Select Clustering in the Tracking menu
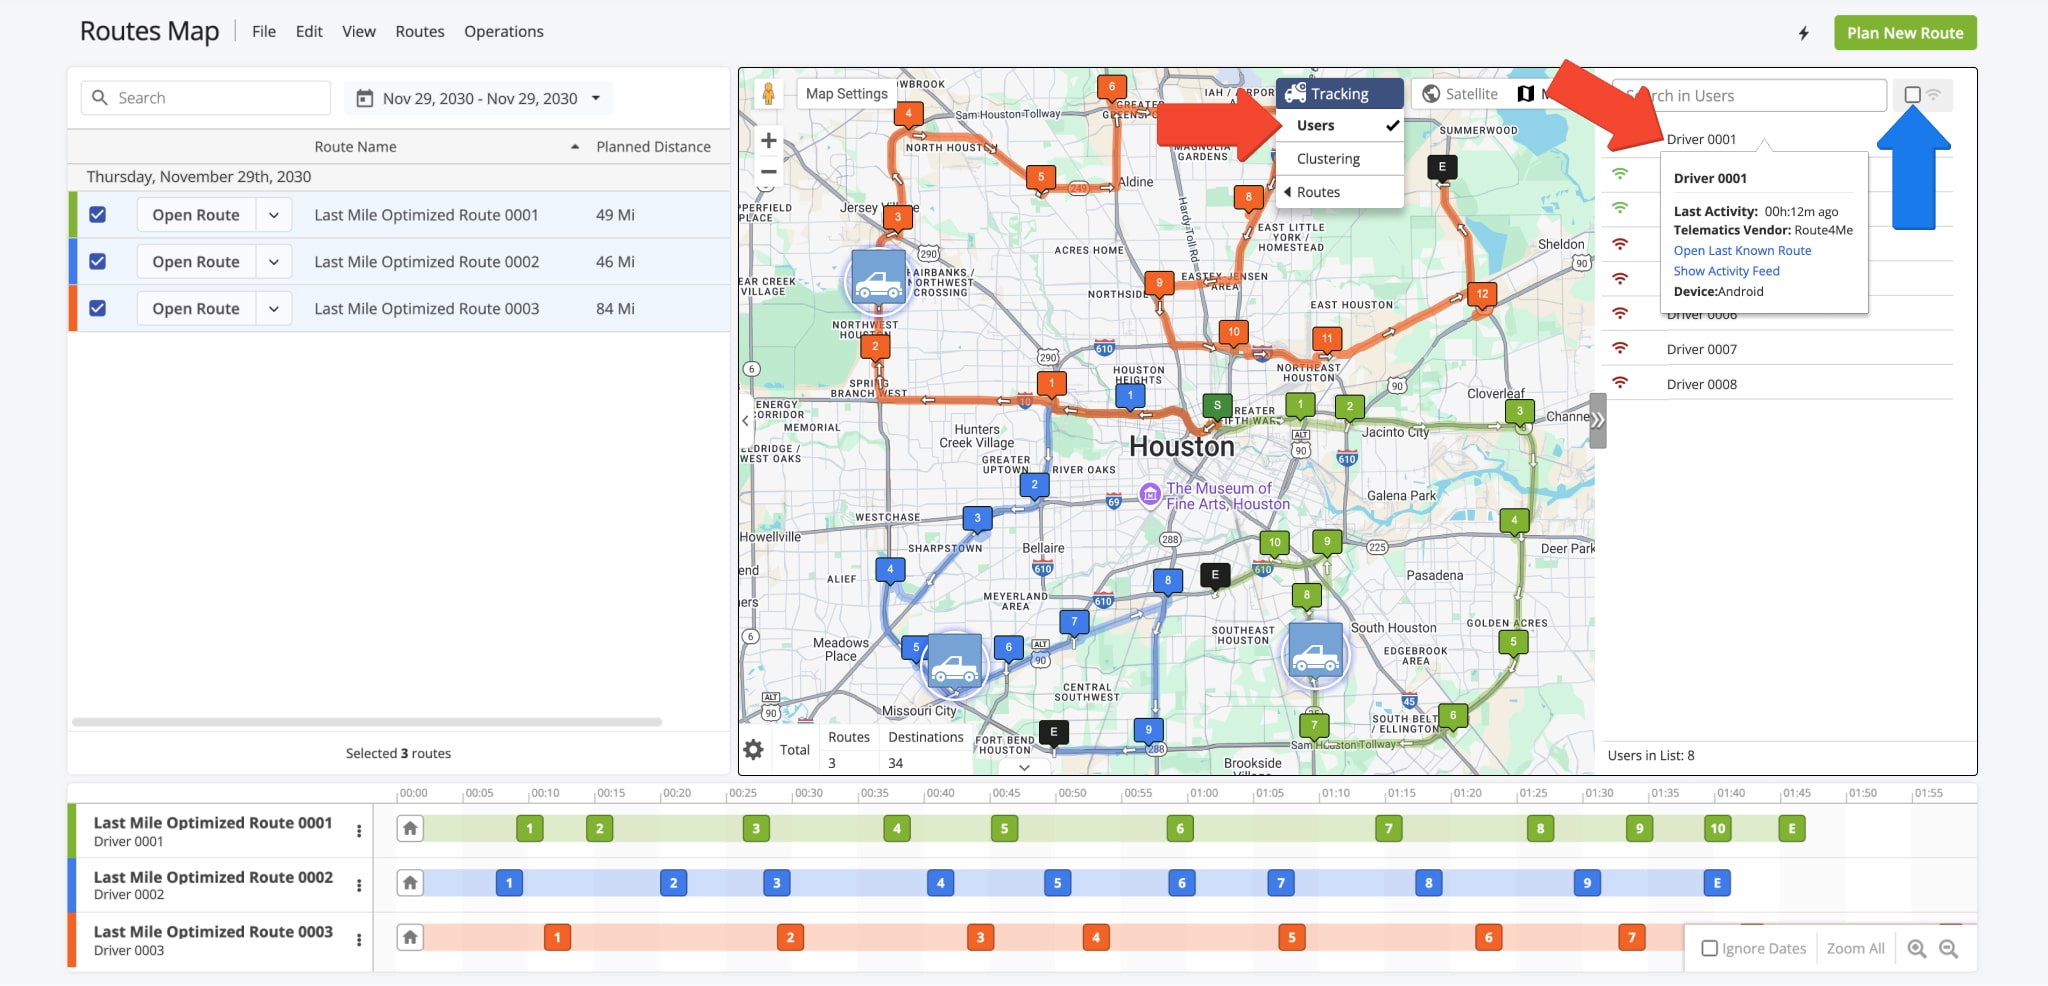The height and width of the screenshot is (986, 2048). (x=1340, y=159)
